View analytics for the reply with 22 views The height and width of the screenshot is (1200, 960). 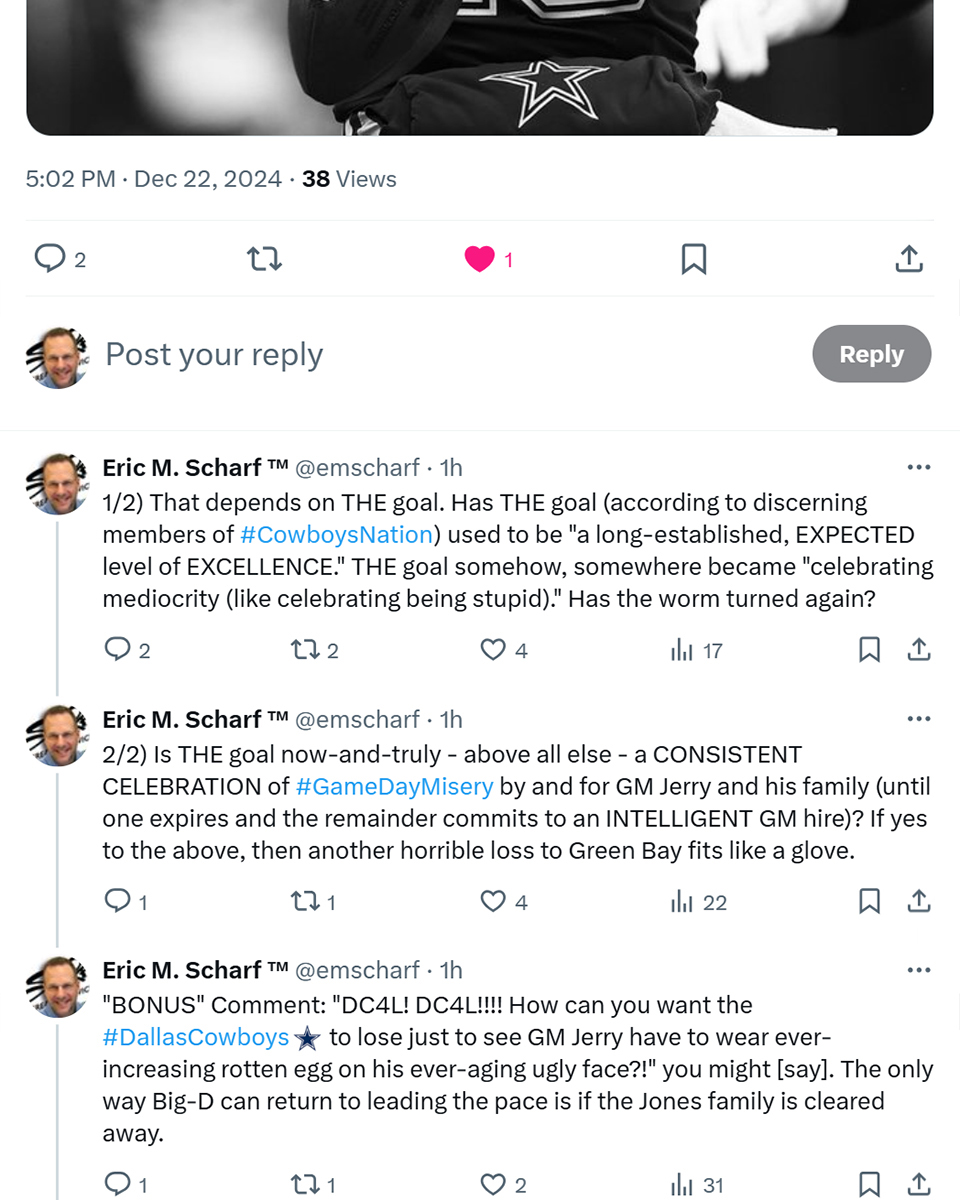coord(698,902)
